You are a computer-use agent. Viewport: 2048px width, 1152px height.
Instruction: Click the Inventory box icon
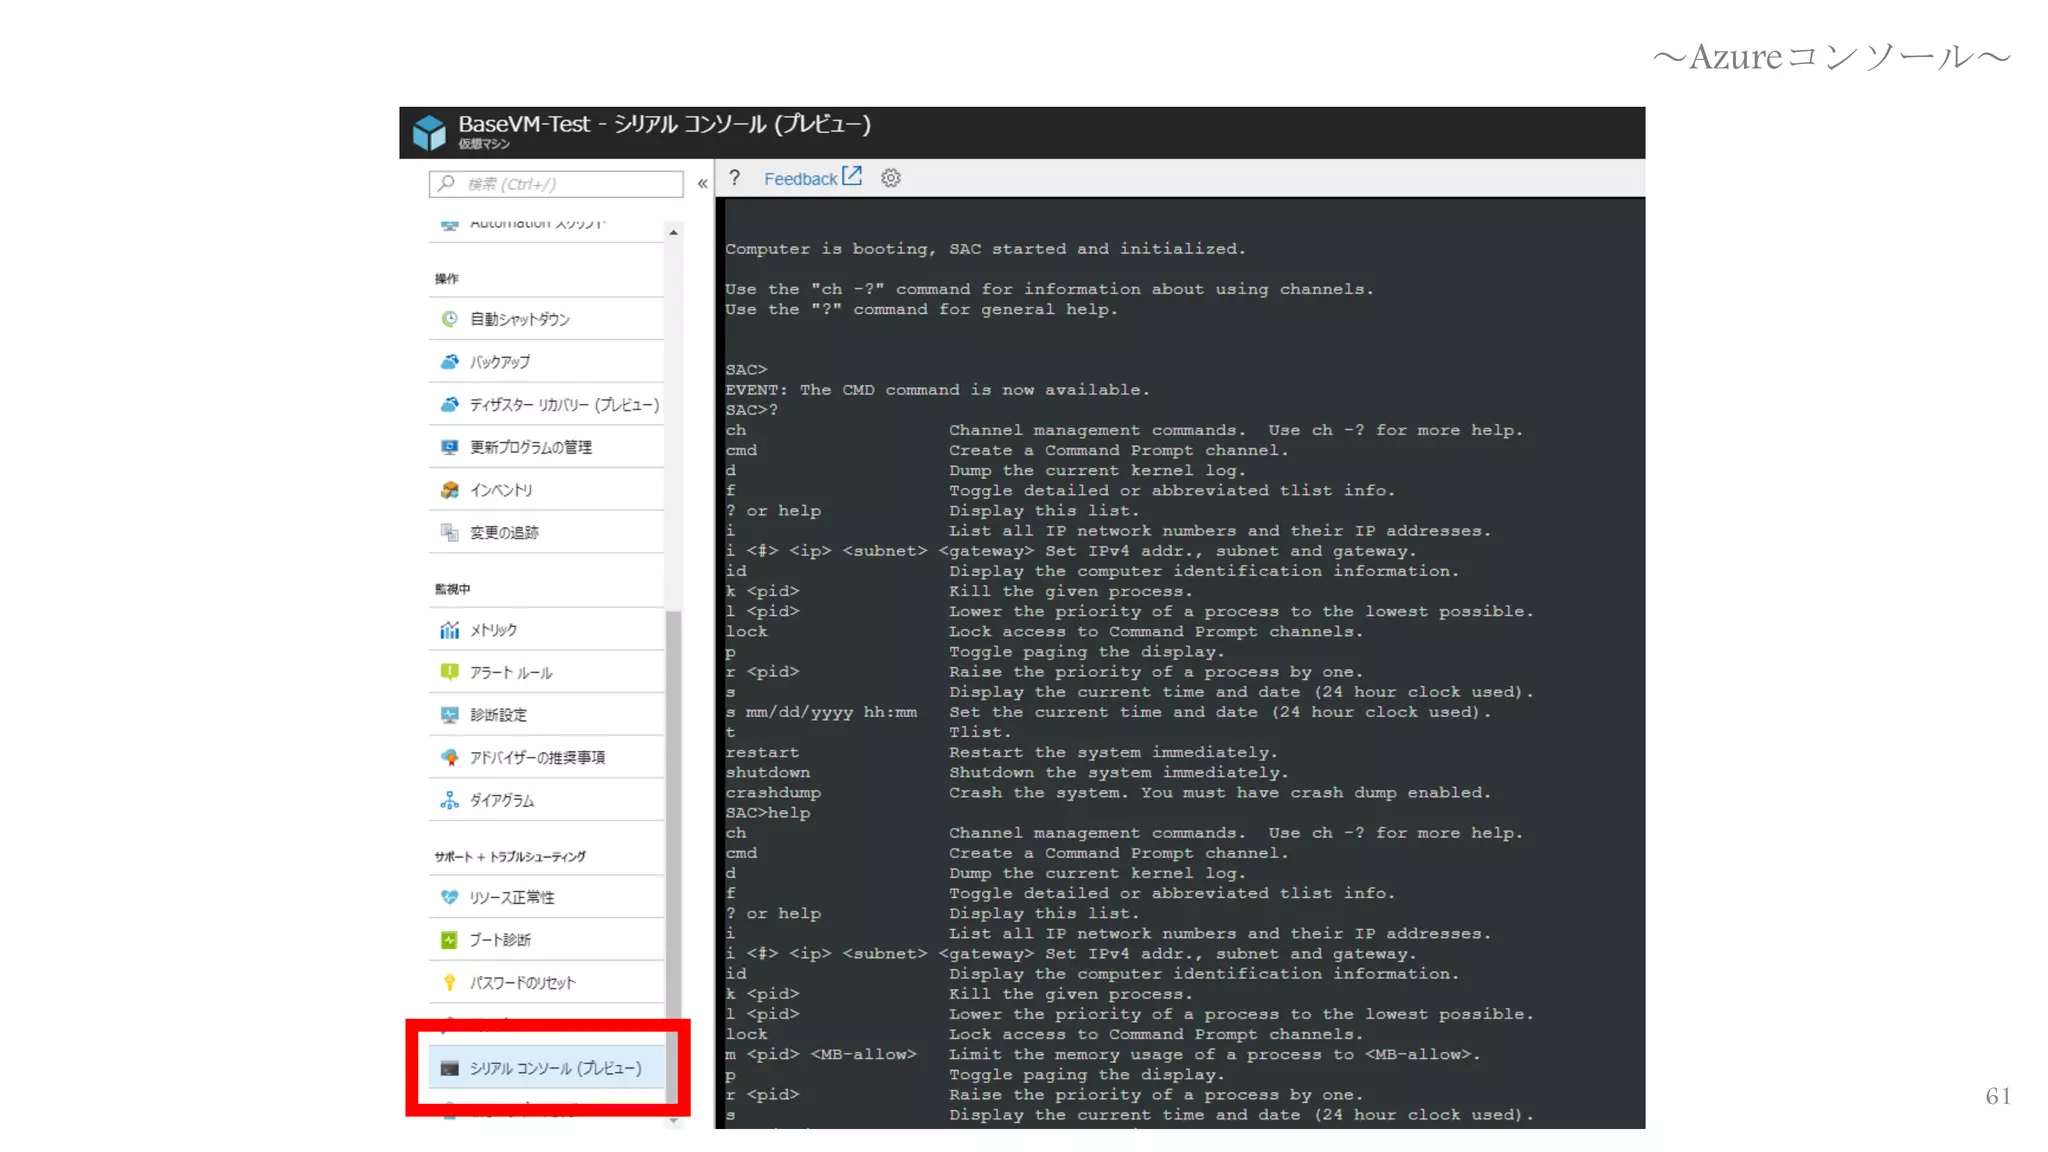450,490
